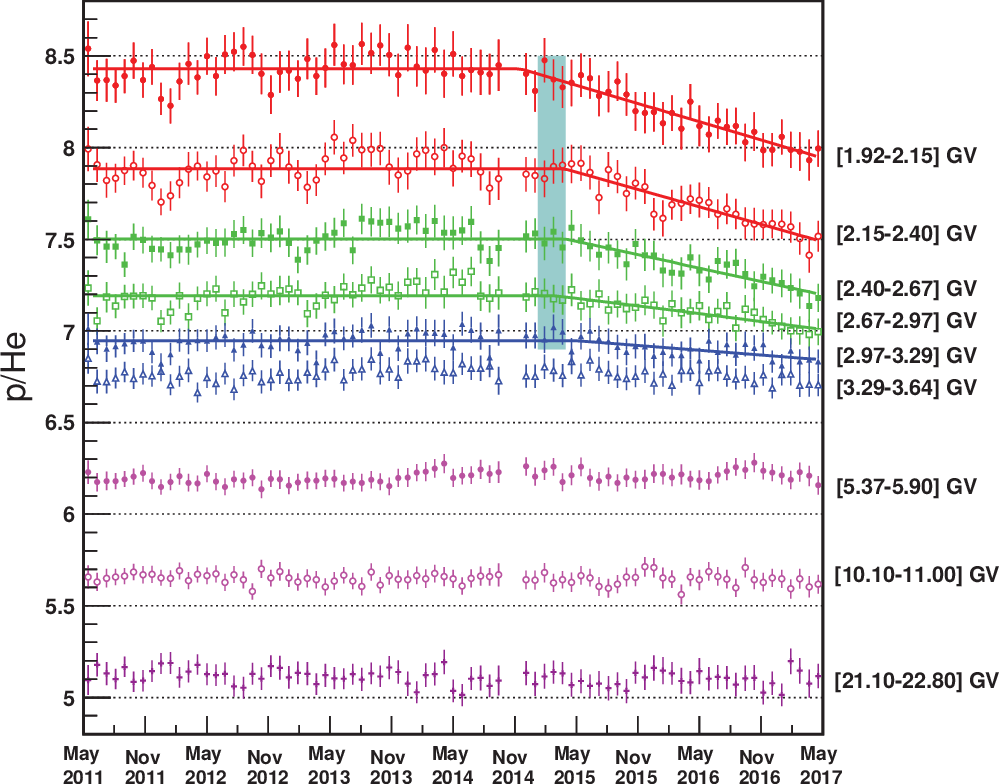Click the May 2016 x-axis label
The width and height of the screenshot is (999, 784).
click(x=697, y=765)
